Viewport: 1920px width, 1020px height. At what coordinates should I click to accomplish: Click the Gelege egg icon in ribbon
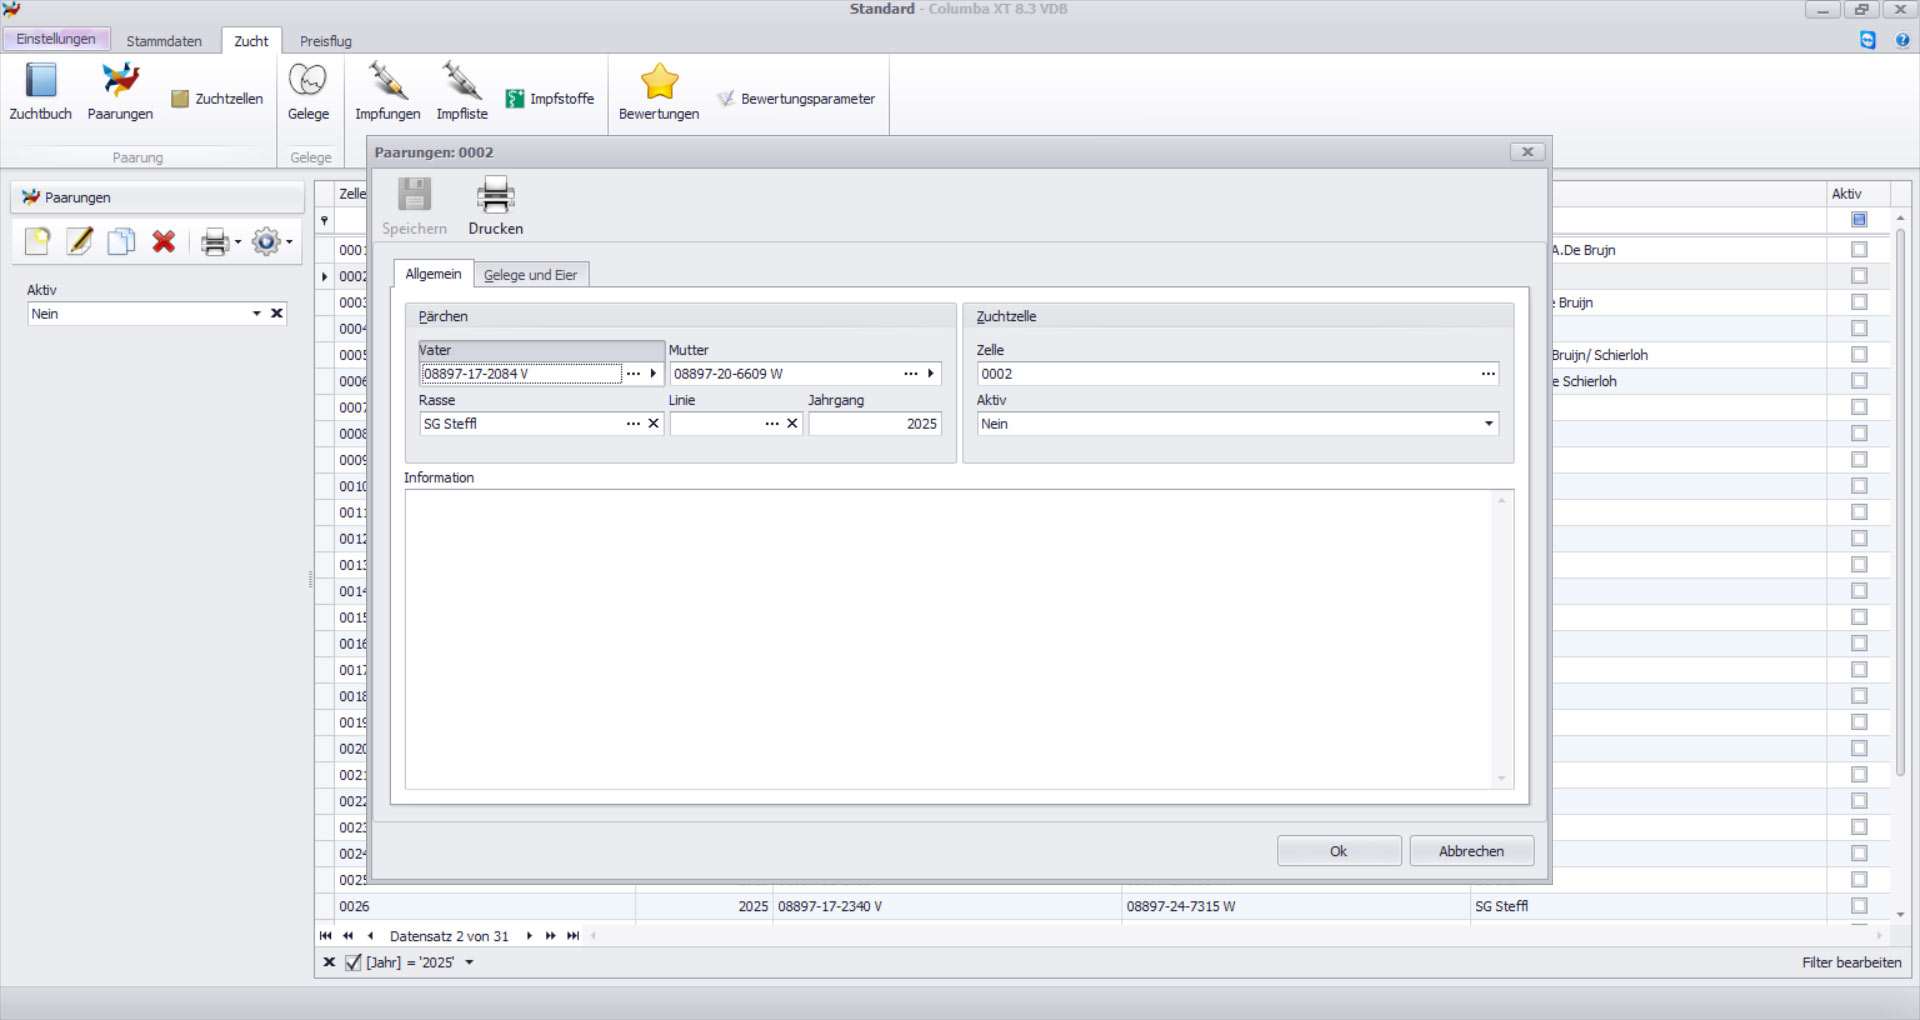308,82
